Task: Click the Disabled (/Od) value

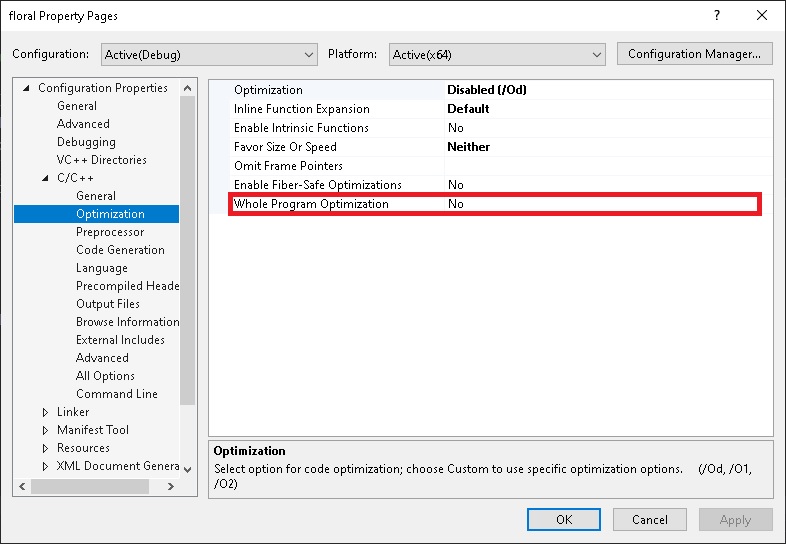Action: tap(487, 90)
